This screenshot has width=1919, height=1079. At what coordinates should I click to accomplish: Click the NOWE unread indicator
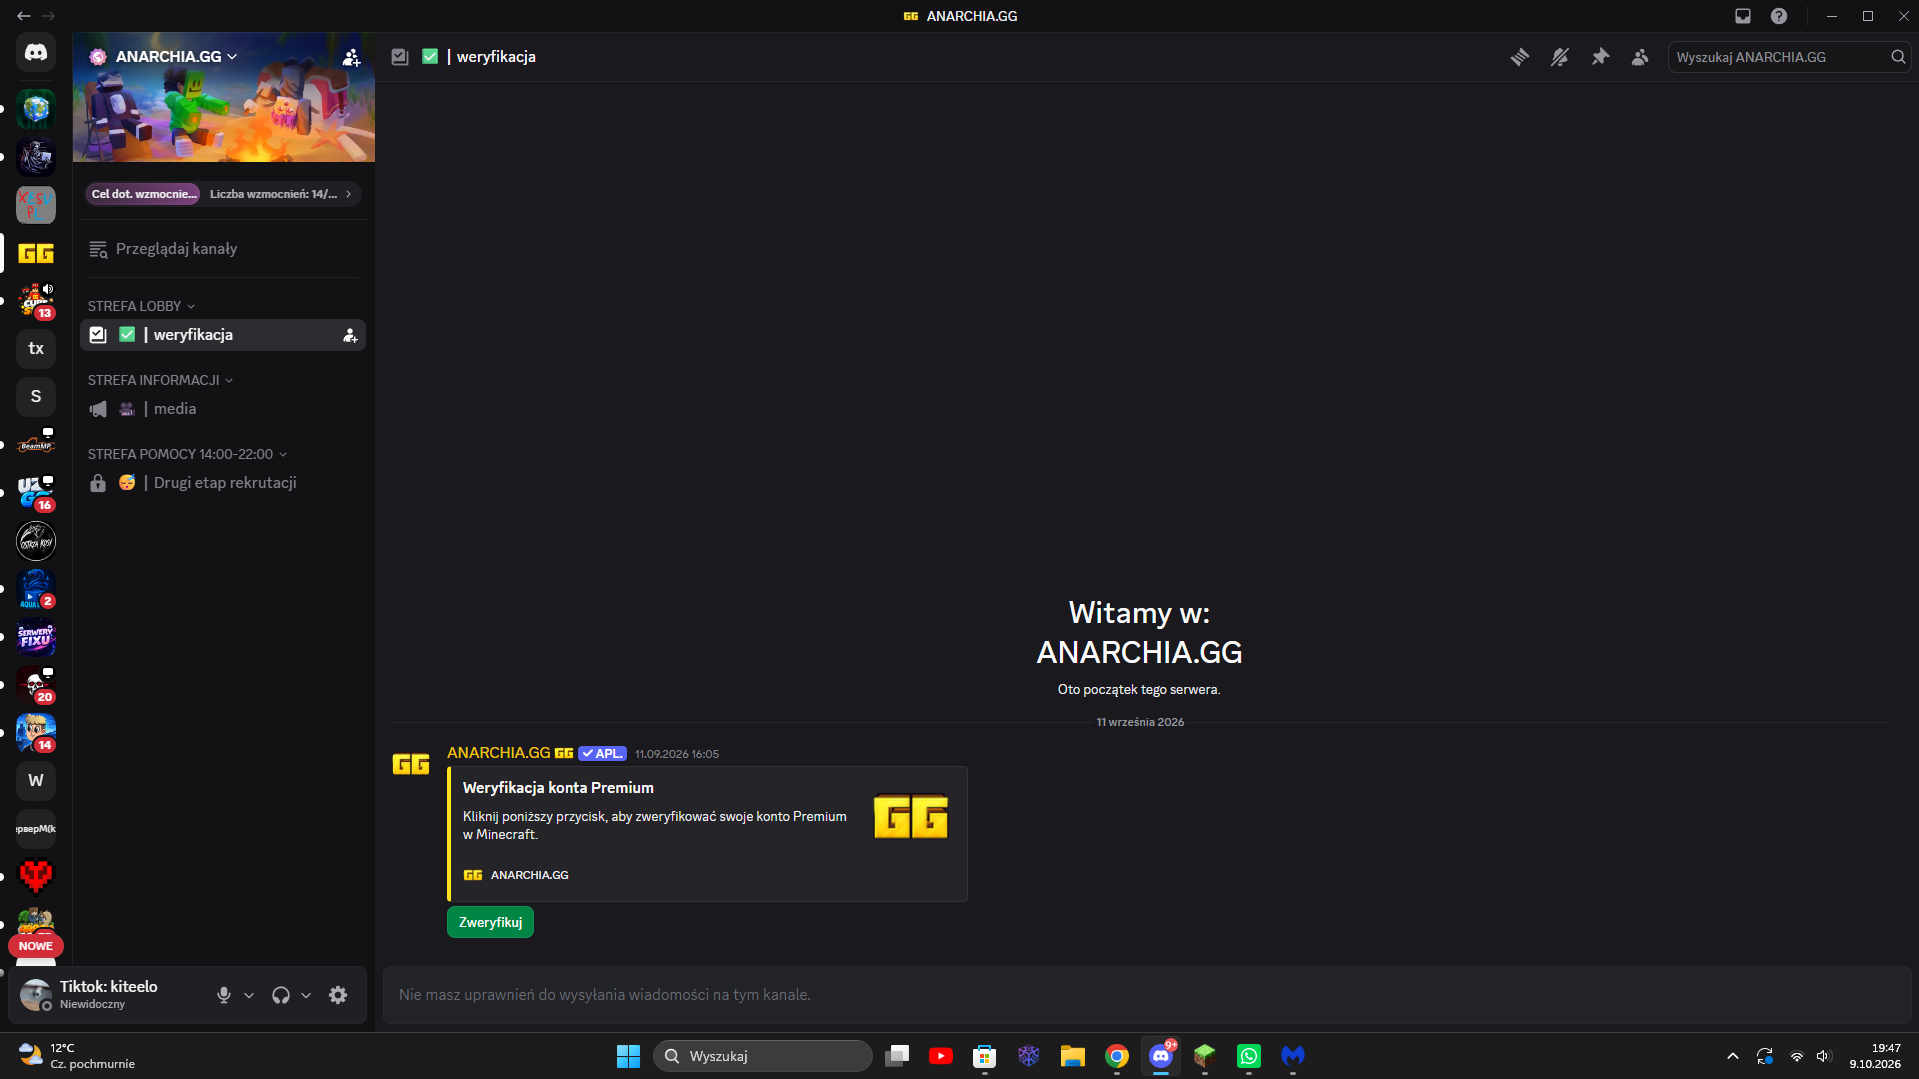coord(36,946)
